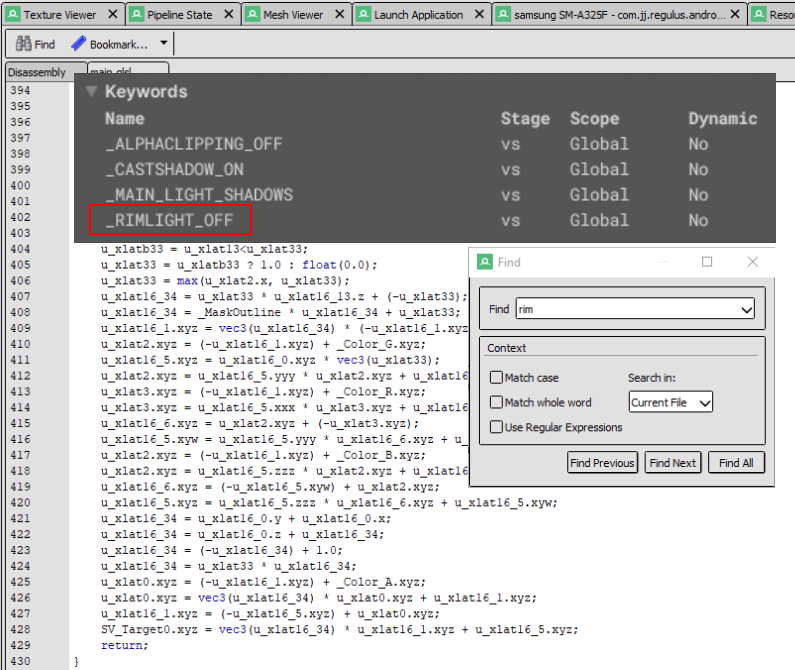
Task: Click the binoculars Find toolbar icon
Action: tap(23, 44)
